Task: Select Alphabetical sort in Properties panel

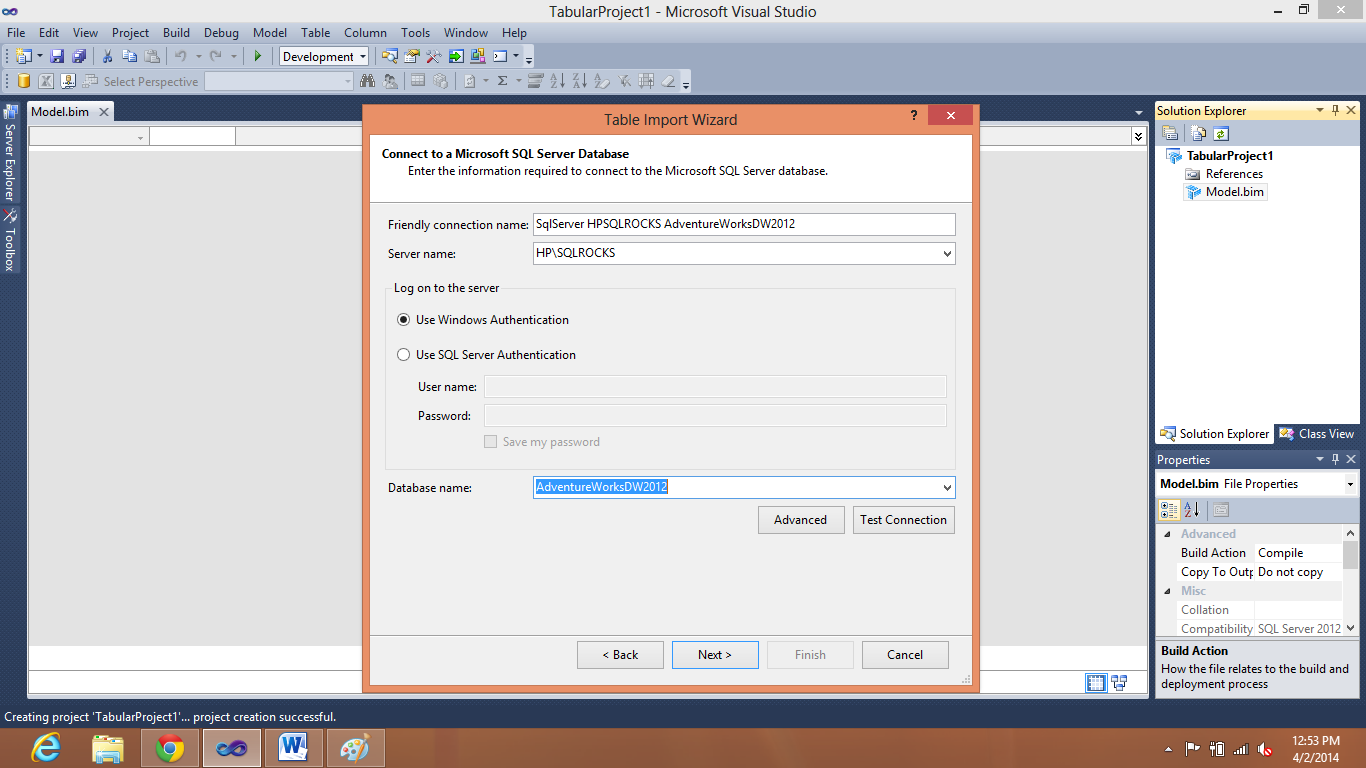Action: coord(1191,510)
